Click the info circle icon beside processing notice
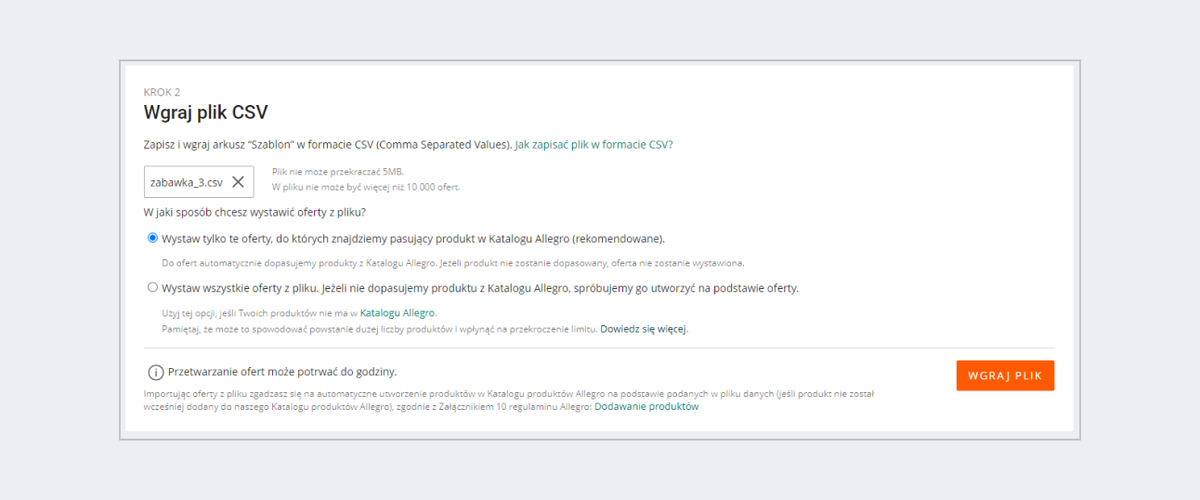 156,372
